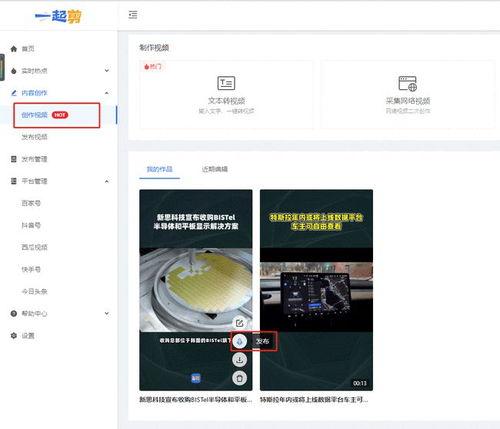
Task: Open 抖音号 platform entry in sidebar
Action: tap(31, 225)
